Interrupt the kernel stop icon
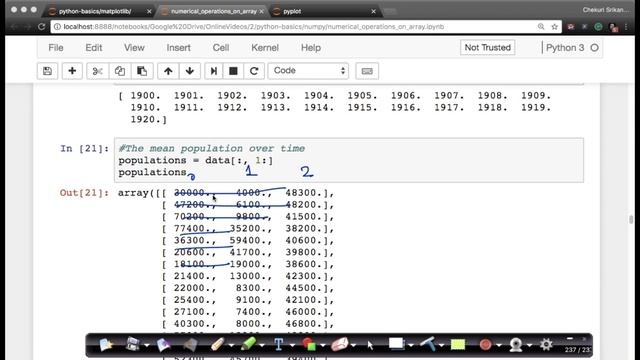The image size is (640, 360). [233, 71]
